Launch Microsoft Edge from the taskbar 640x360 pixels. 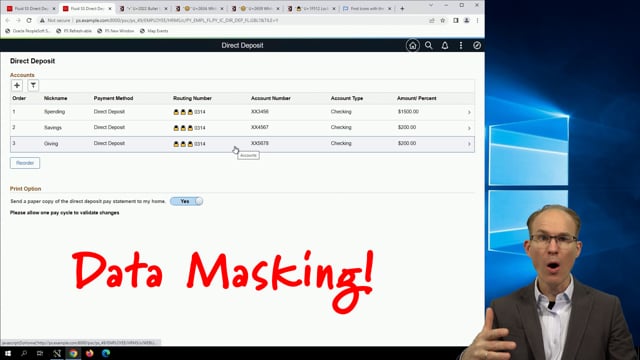tap(106, 353)
